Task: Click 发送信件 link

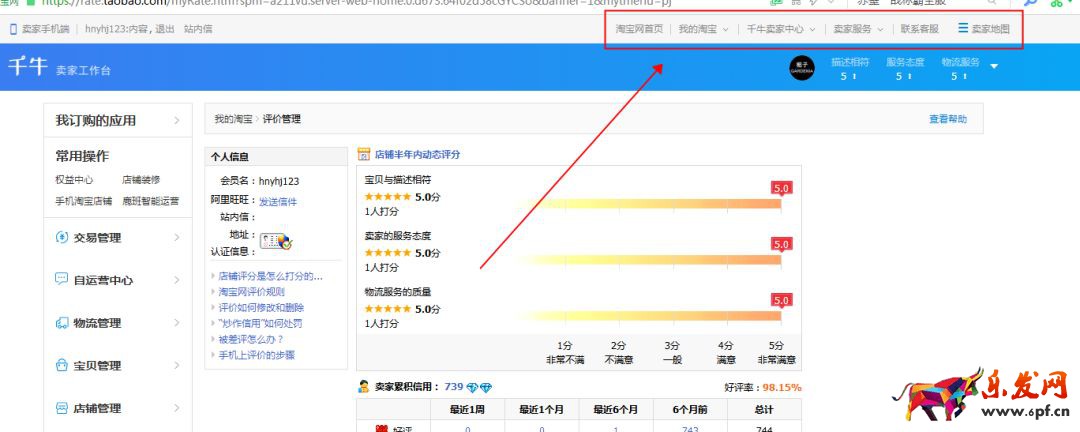Action: pyautogui.click(x=278, y=202)
